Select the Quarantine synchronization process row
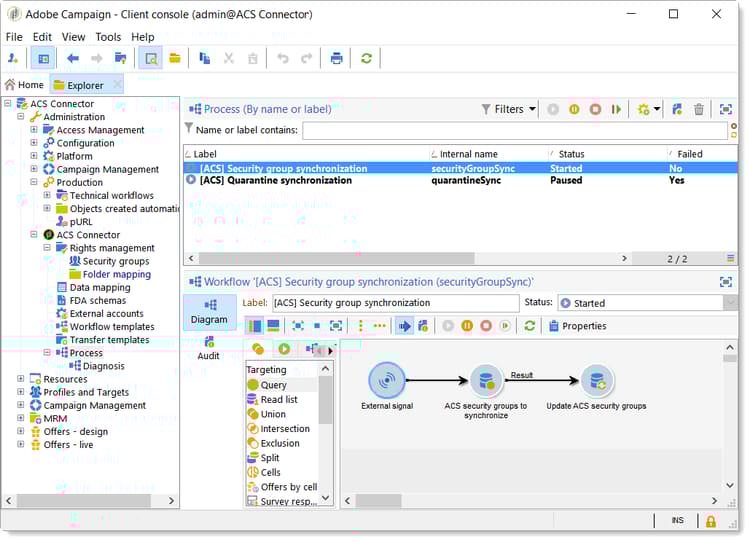 coord(460,180)
